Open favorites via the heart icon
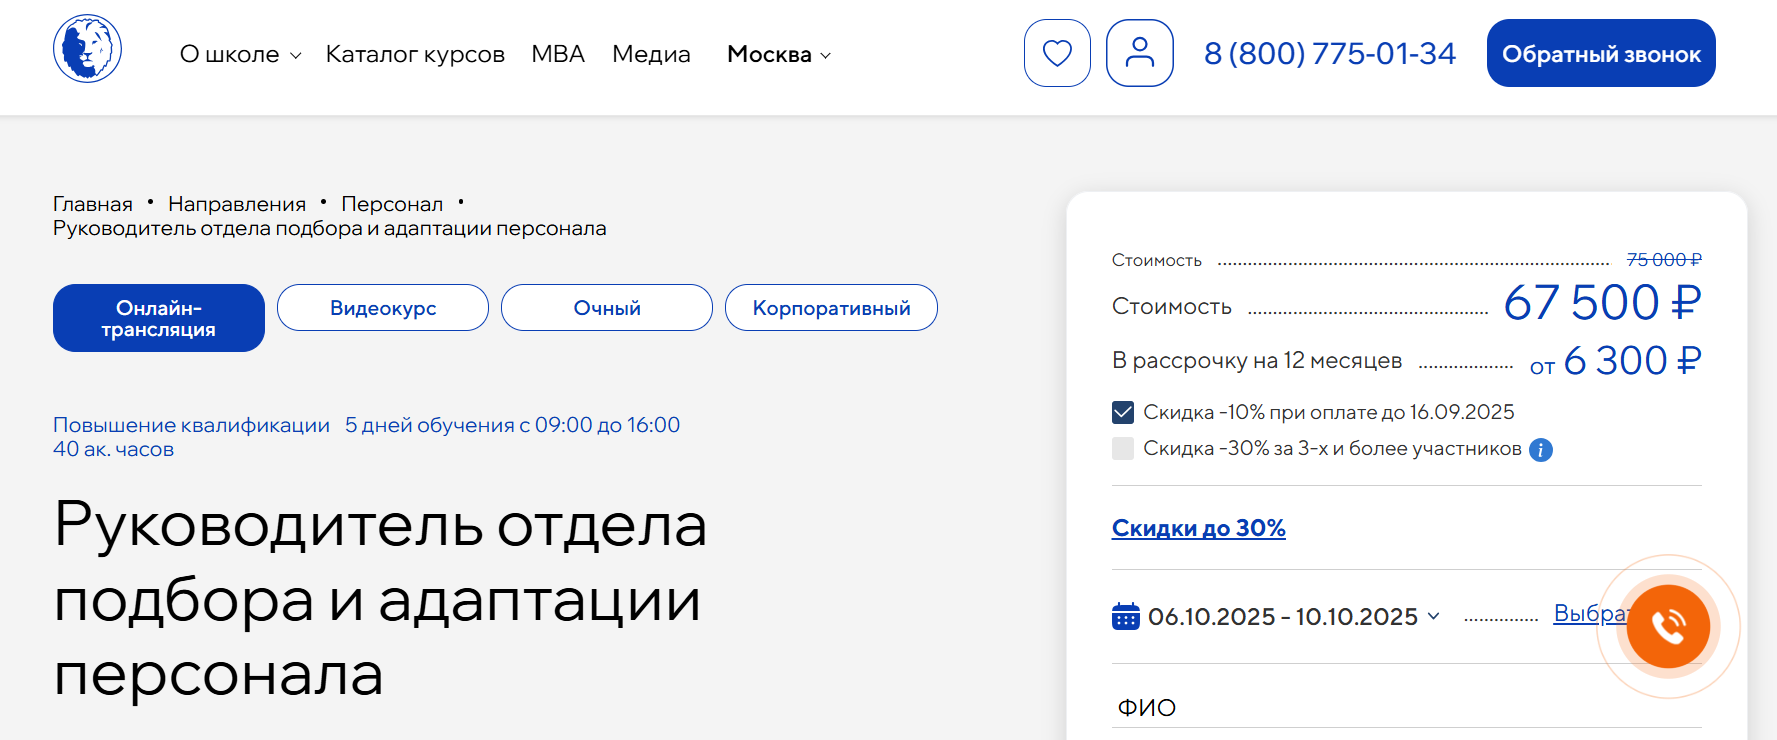Image resolution: width=1777 pixels, height=740 pixels. click(1057, 53)
